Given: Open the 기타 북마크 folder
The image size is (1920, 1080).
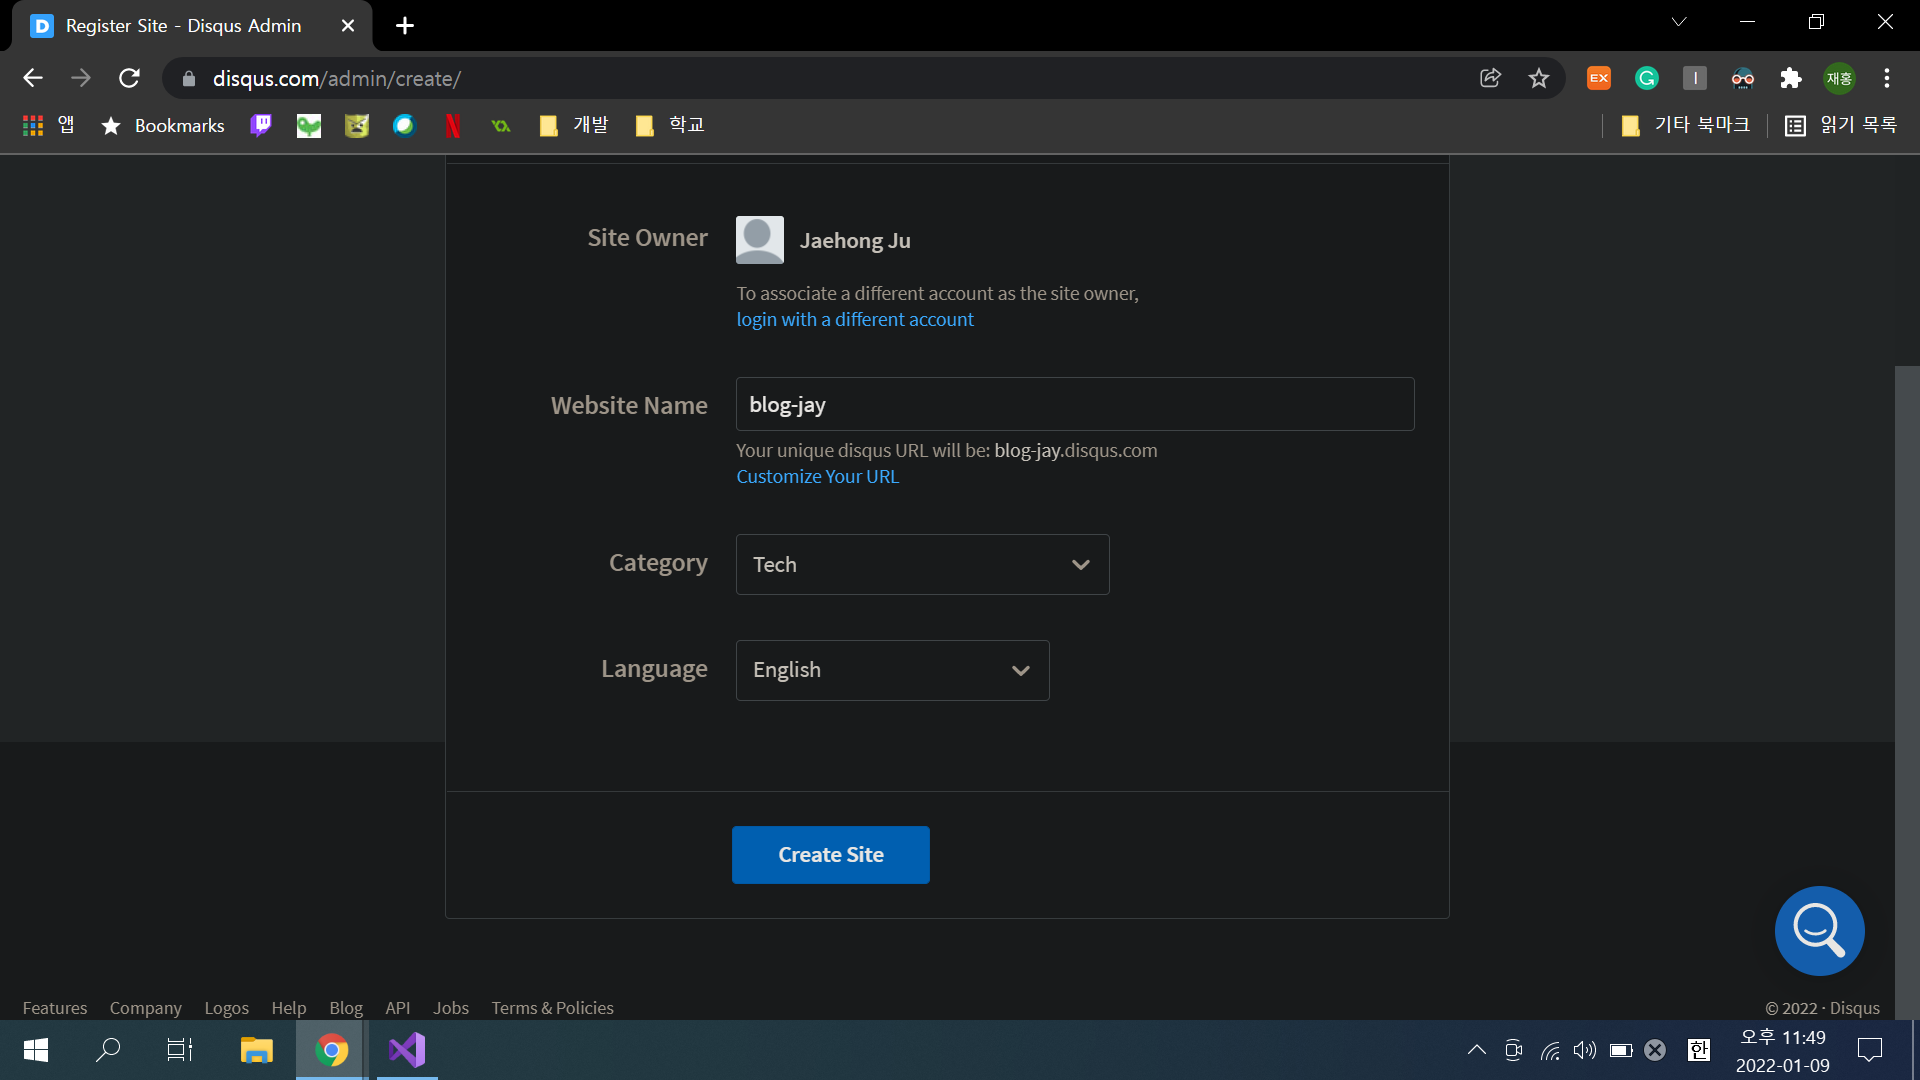Looking at the screenshot, I should coord(1686,125).
